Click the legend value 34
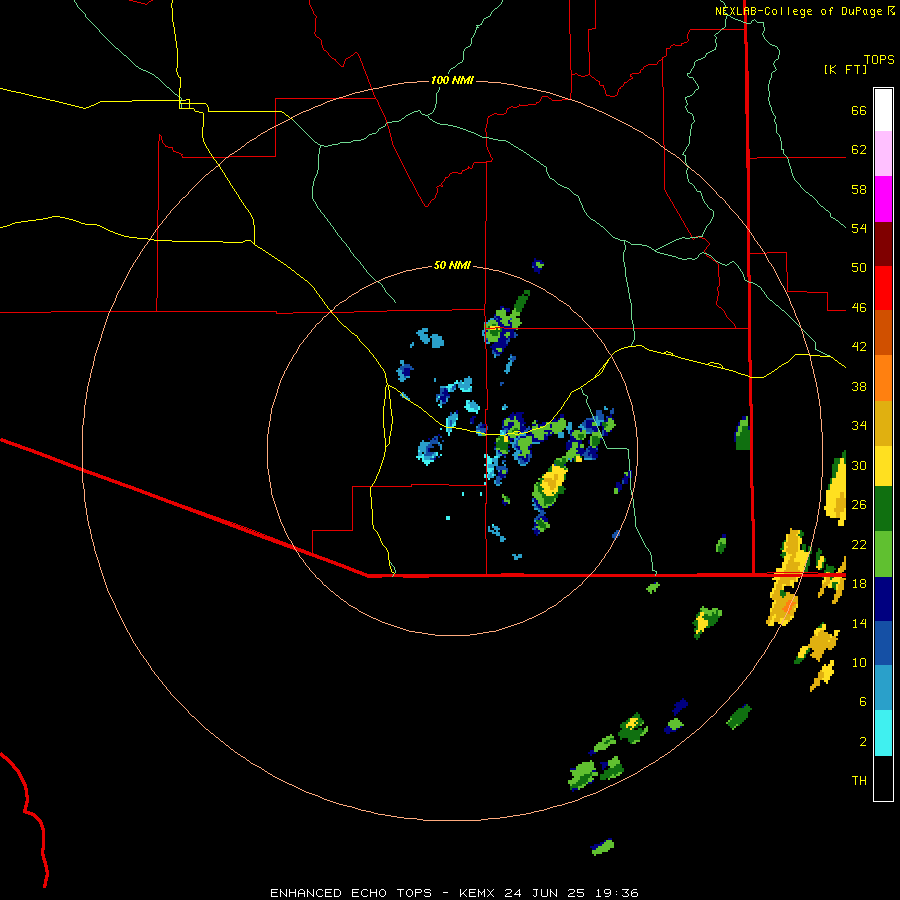 pos(859,425)
